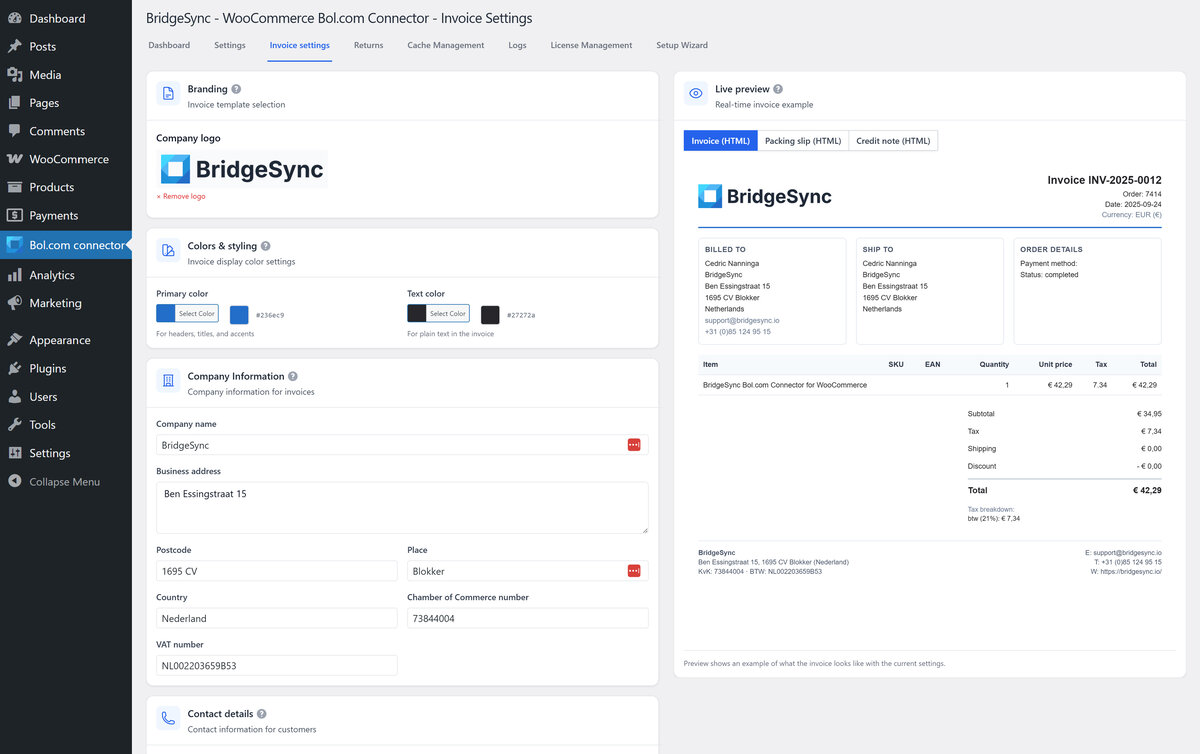Viewport: 1200px width, 754px height.
Task: Open WooCommerce from the sidebar
Action: click(x=68, y=159)
